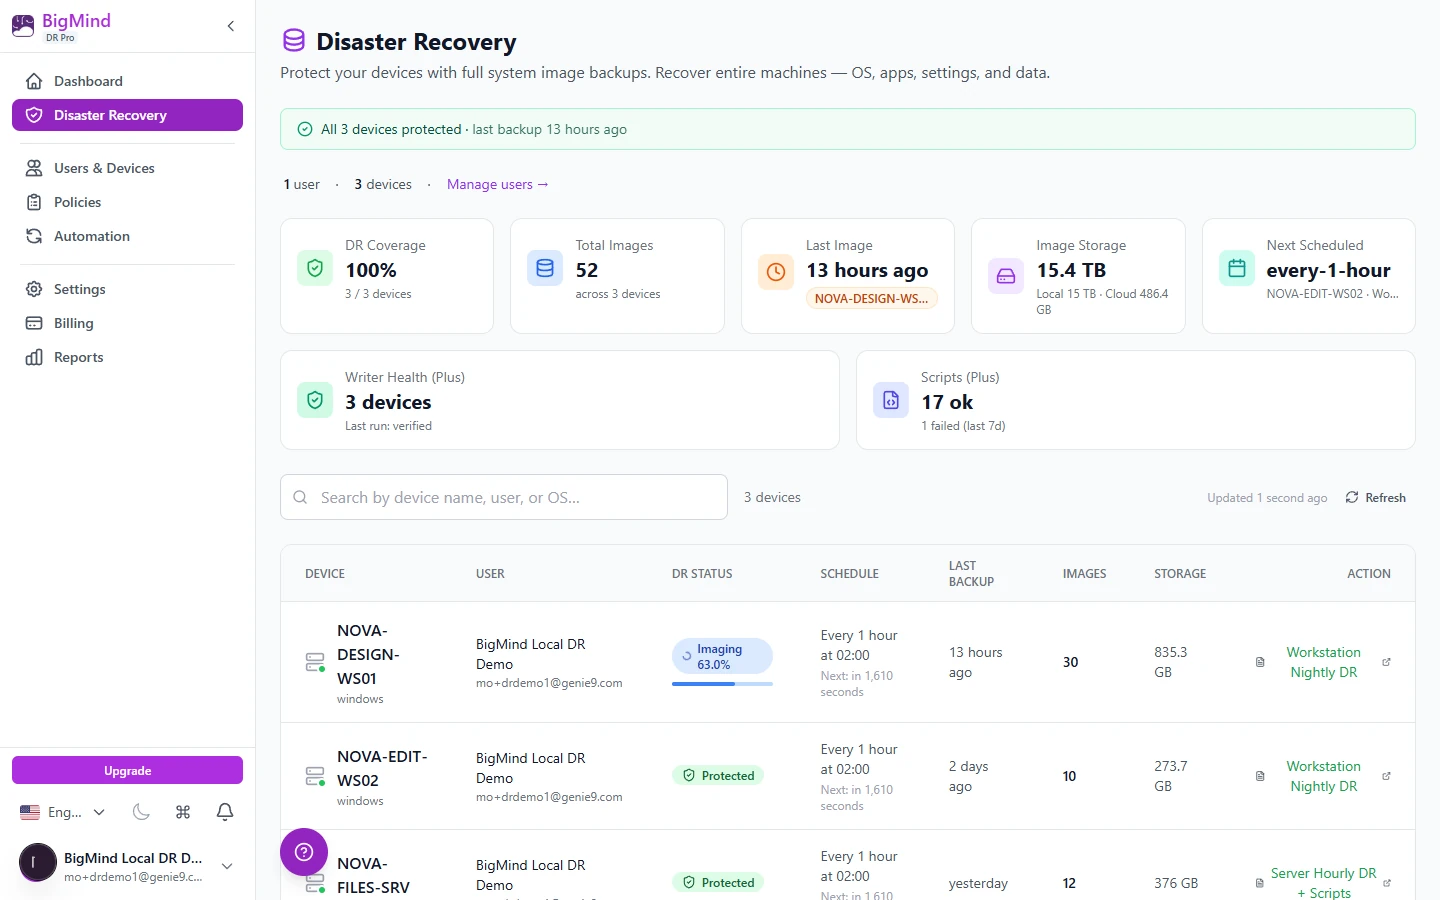Go to the Policies page
The image size is (1440, 900).
tap(127, 202)
